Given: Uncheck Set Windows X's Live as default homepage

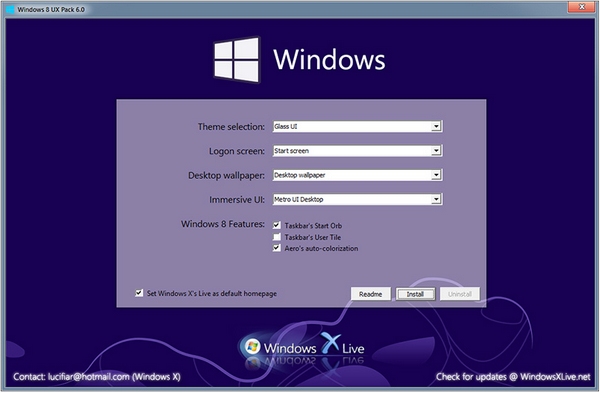Looking at the screenshot, I should 139,294.
